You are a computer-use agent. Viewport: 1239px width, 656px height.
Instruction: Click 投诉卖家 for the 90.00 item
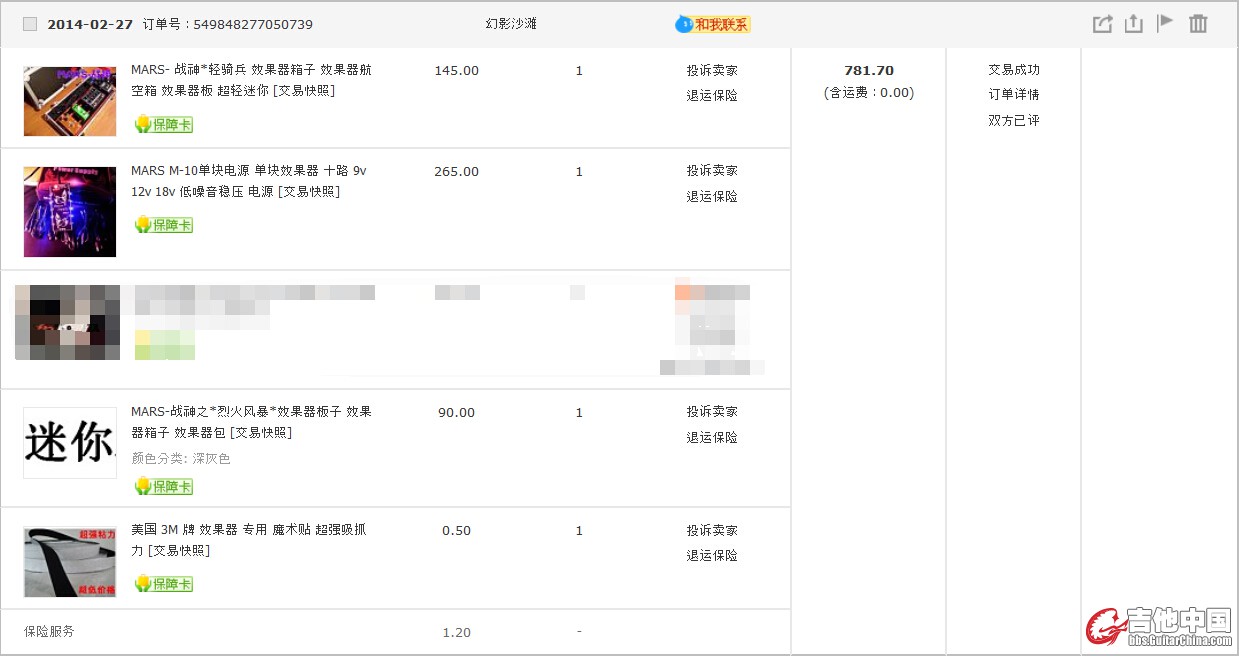point(712,412)
